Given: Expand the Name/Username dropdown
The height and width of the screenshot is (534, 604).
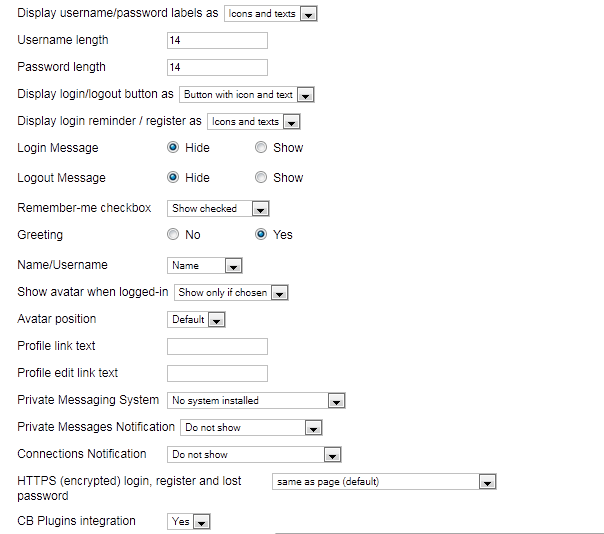Looking at the screenshot, I should coord(205,266).
